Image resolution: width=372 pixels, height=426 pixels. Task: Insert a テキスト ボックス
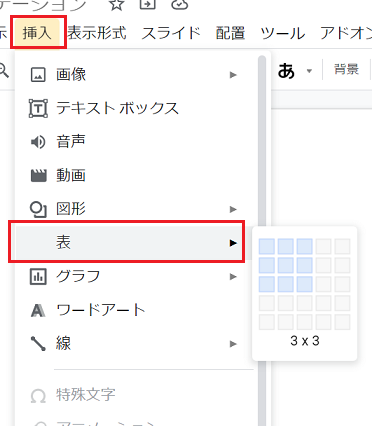click(x=136, y=108)
